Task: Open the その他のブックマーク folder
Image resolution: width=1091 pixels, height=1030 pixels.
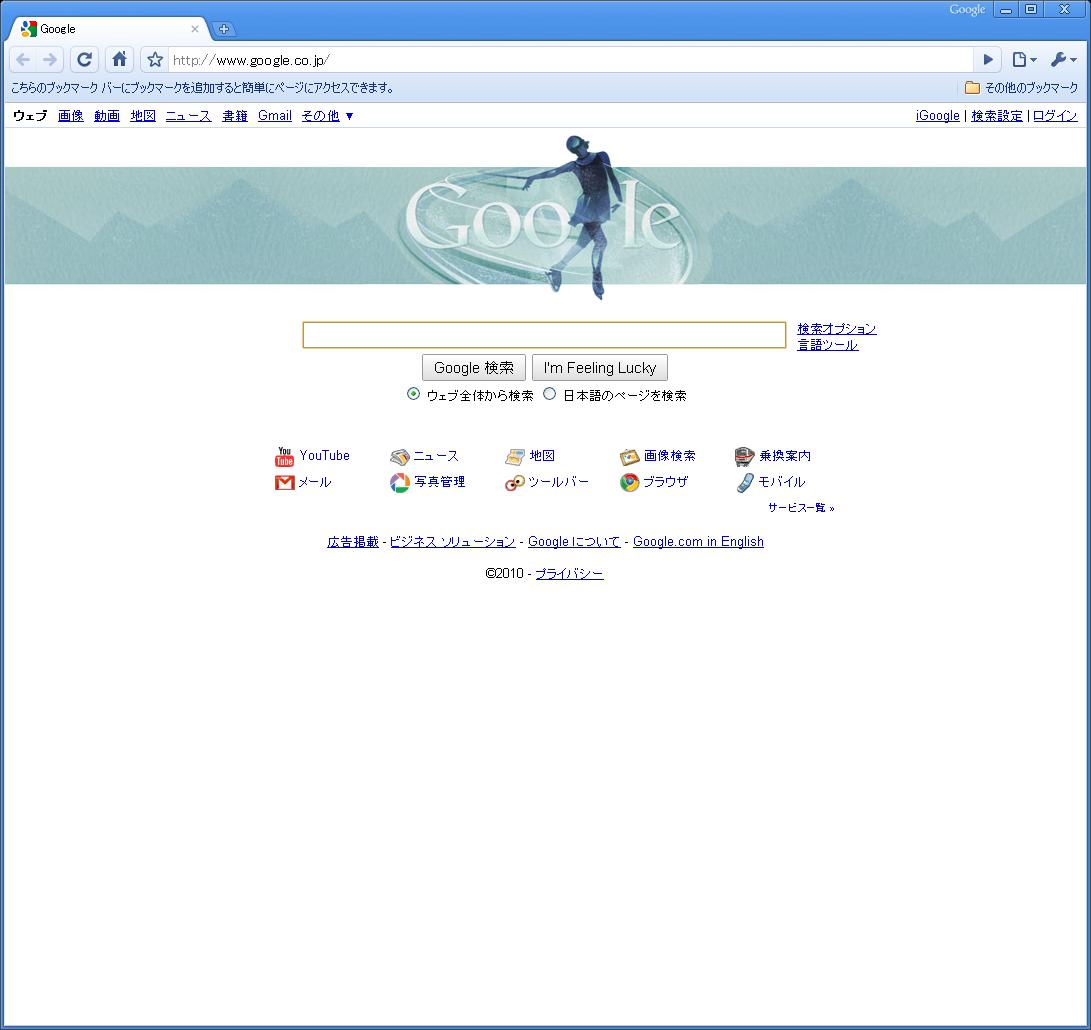Action: coord(1021,88)
